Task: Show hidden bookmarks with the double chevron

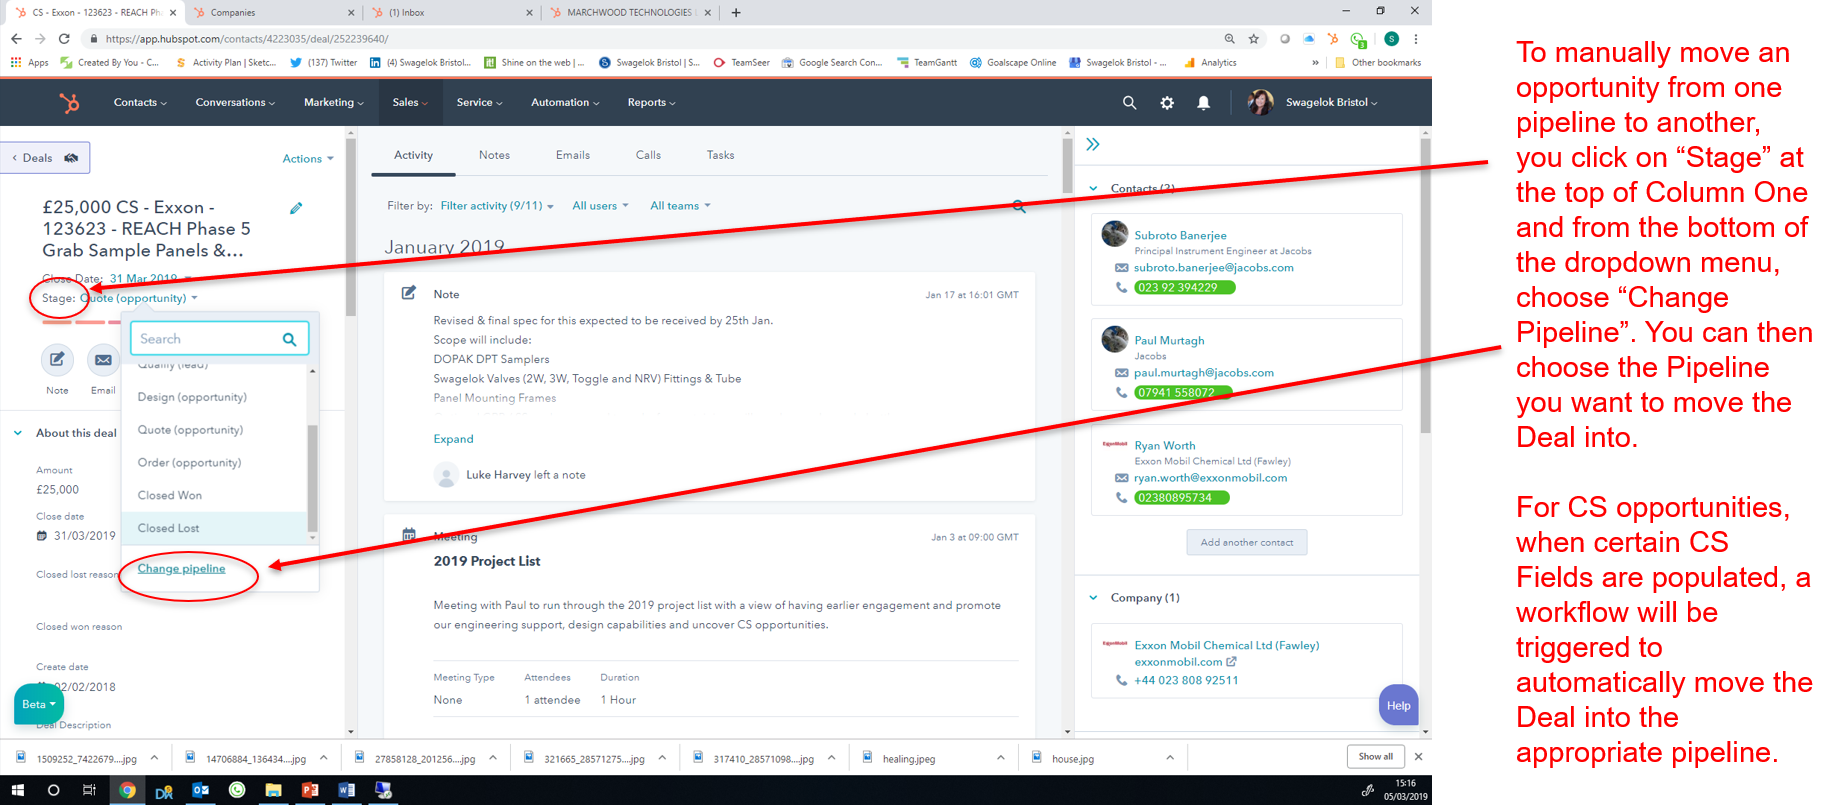Action: pyautogui.click(x=1315, y=62)
